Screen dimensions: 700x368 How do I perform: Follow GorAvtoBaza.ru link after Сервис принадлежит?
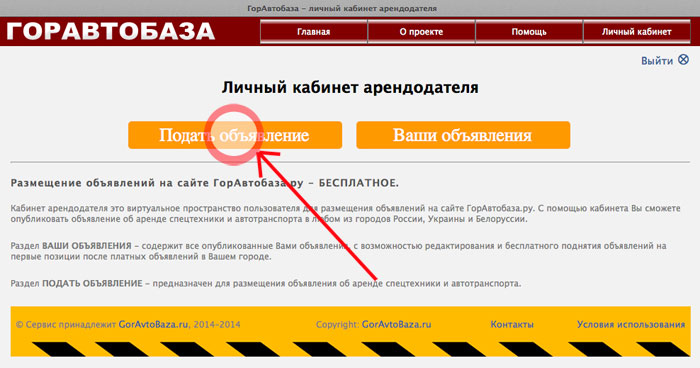(153, 325)
